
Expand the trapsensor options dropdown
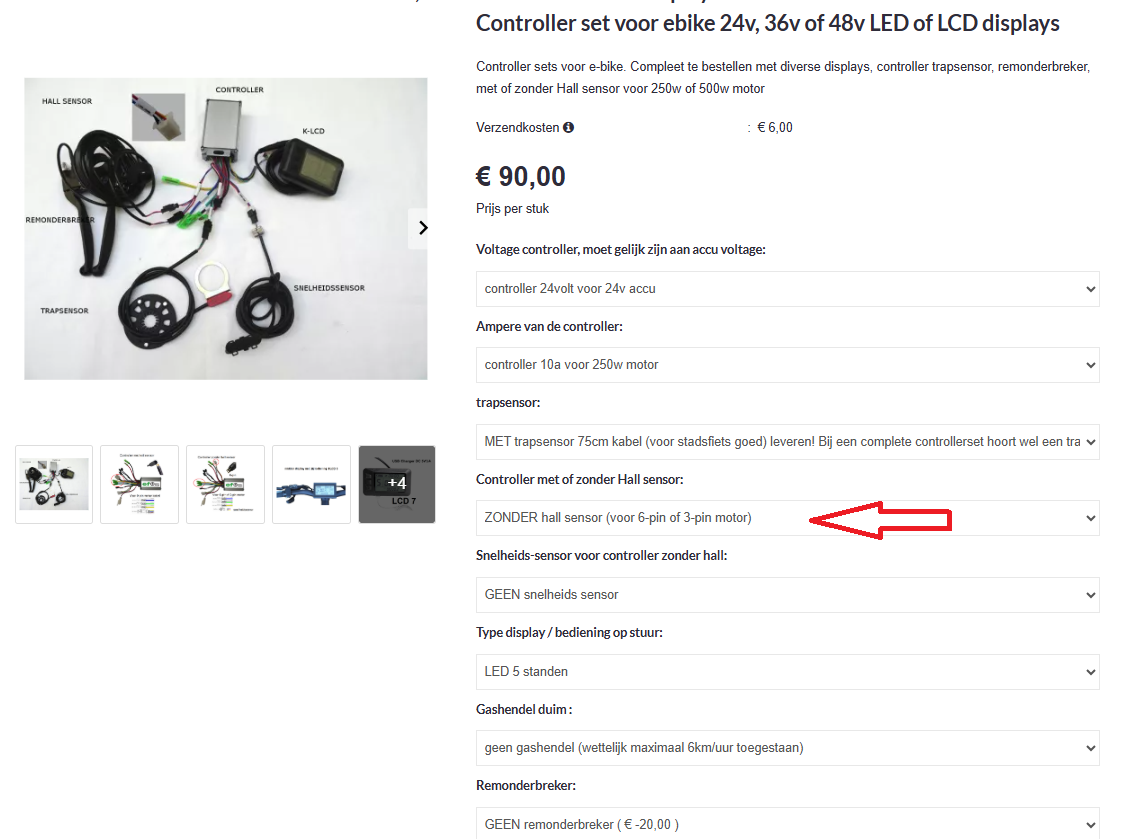click(787, 442)
